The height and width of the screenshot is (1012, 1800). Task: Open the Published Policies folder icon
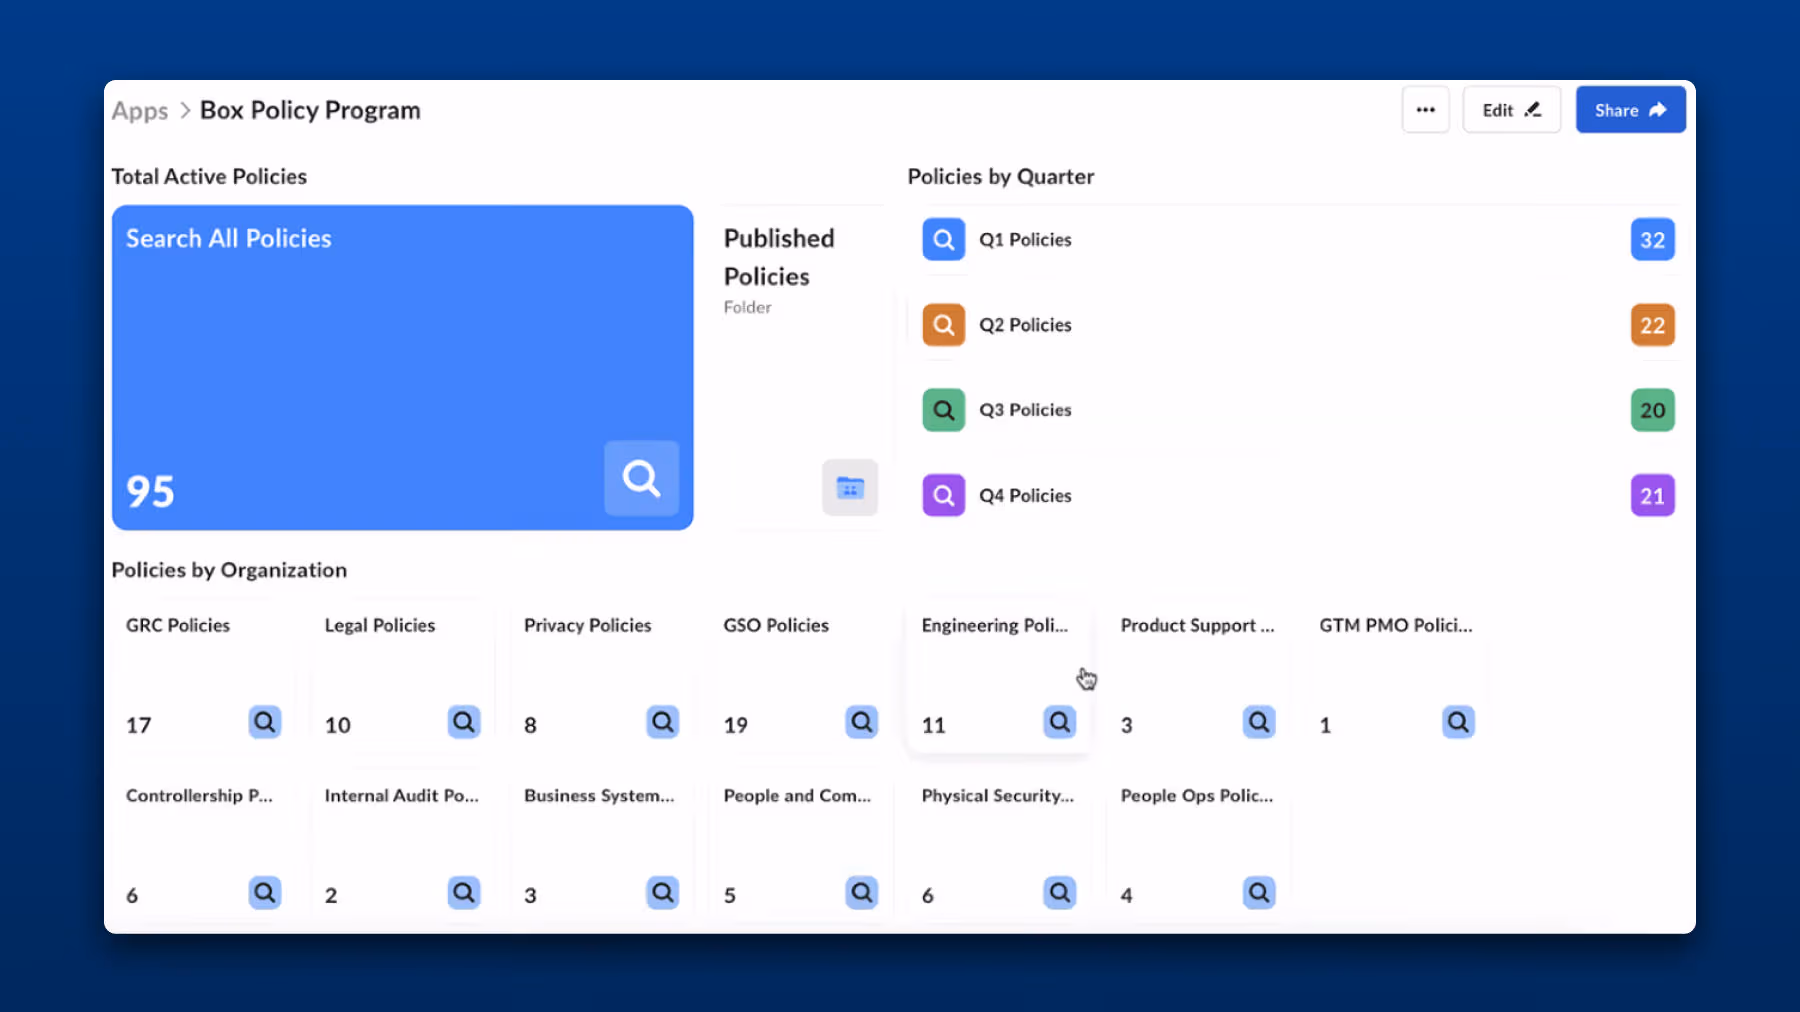(x=850, y=488)
